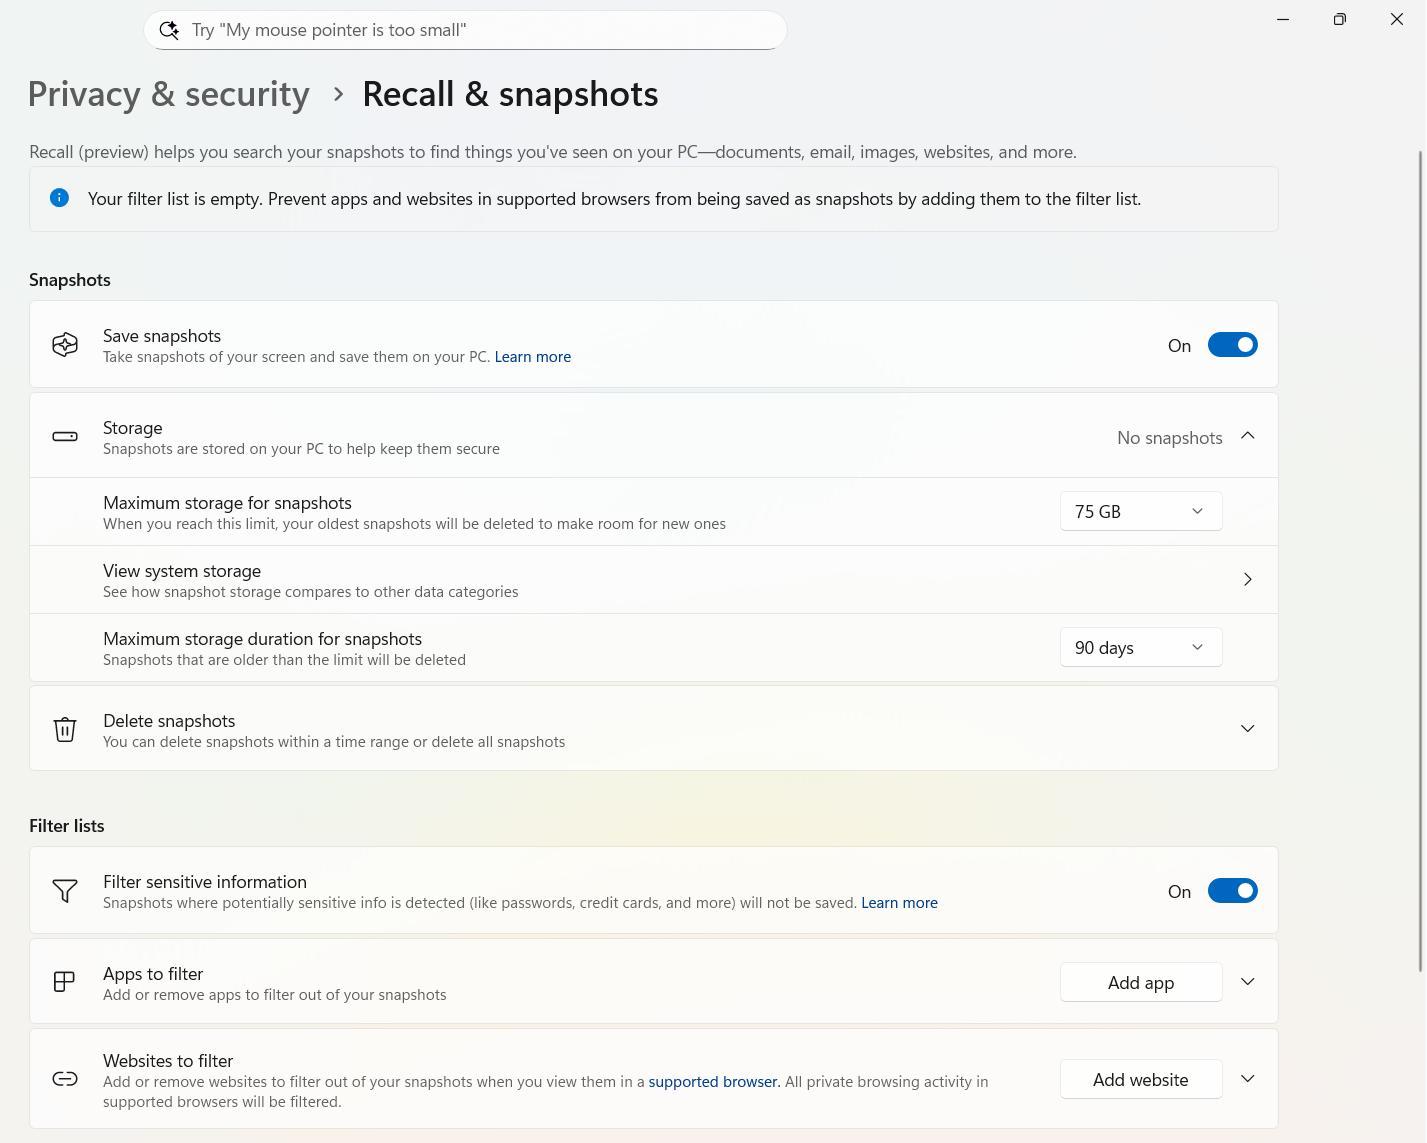The image size is (1427, 1143).
Task: Click the filter funnel icon
Action: [65, 891]
